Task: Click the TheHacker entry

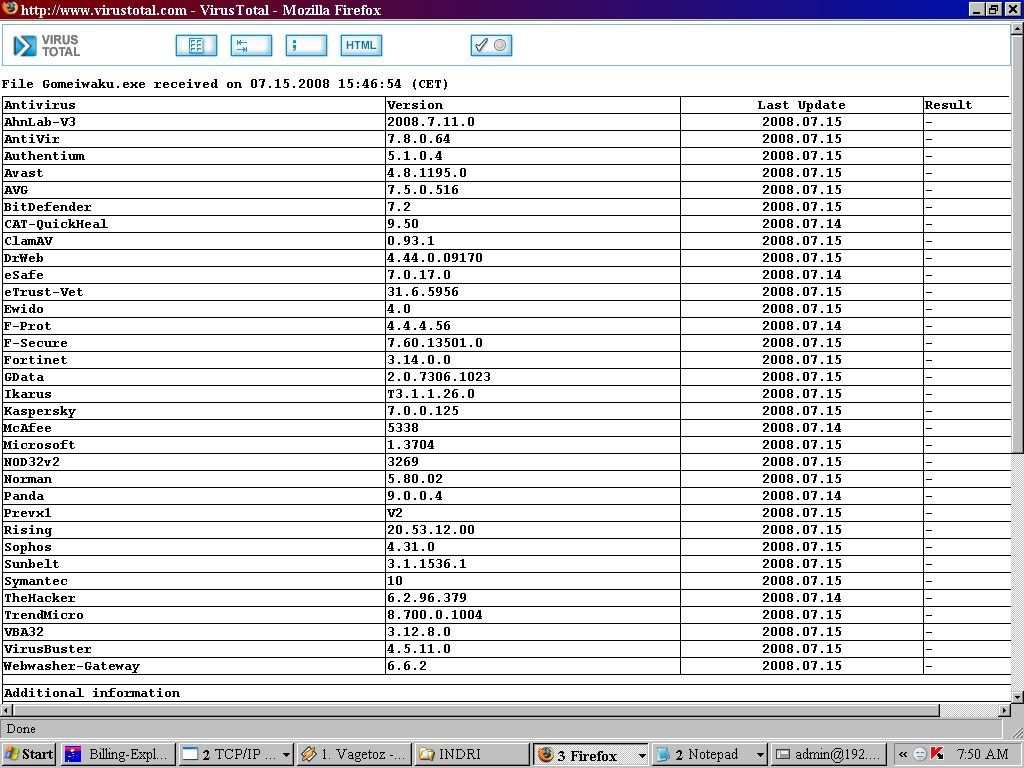Action: 39,598
